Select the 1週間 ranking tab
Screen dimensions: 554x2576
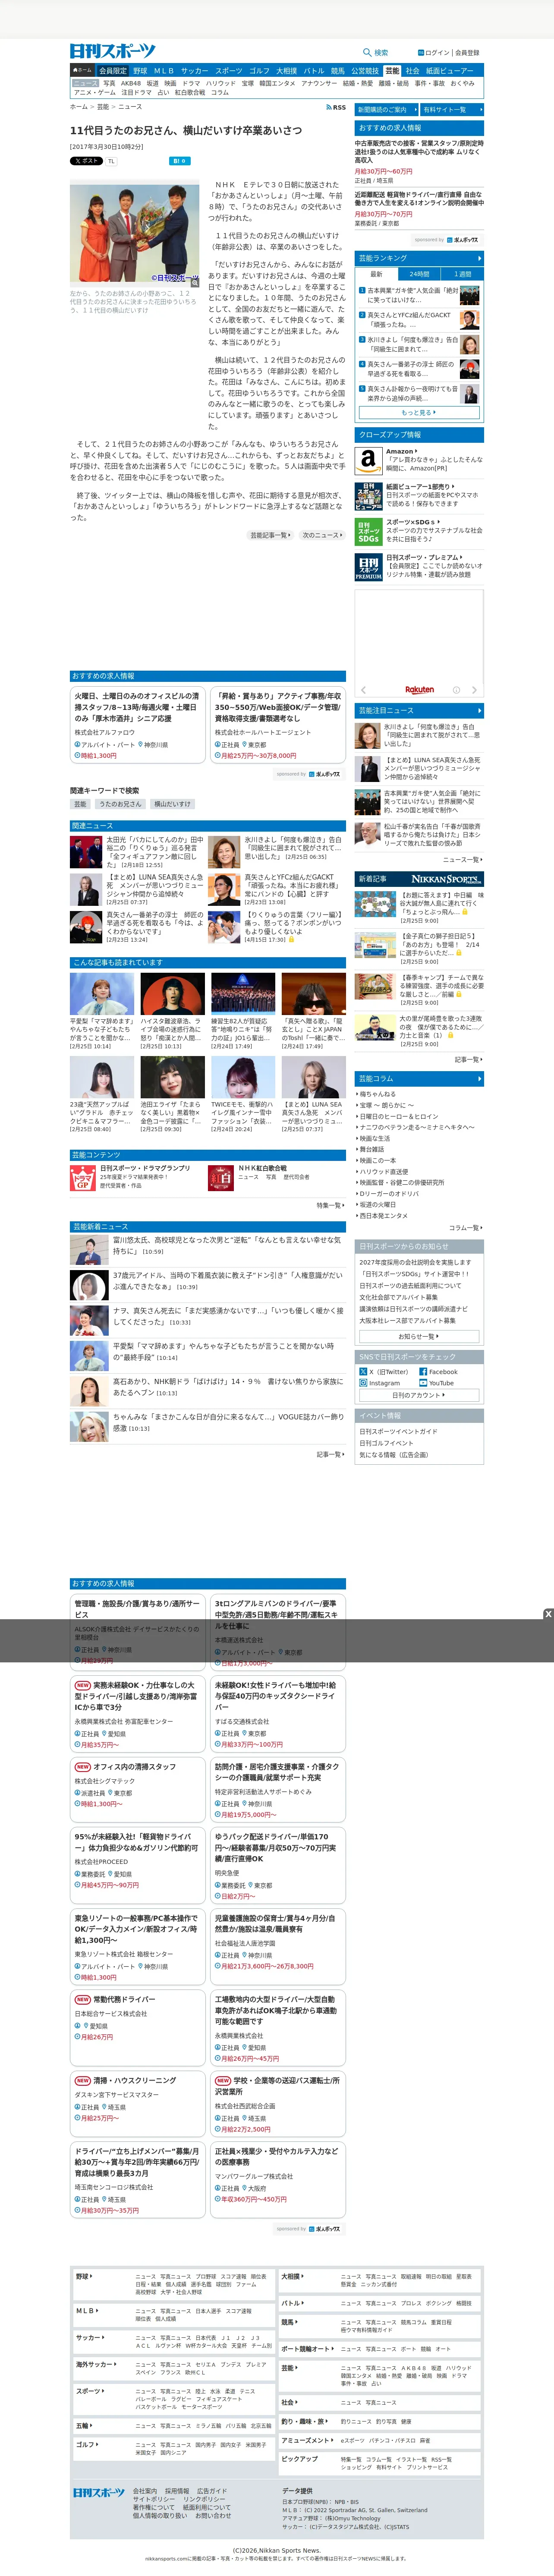[462, 274]
